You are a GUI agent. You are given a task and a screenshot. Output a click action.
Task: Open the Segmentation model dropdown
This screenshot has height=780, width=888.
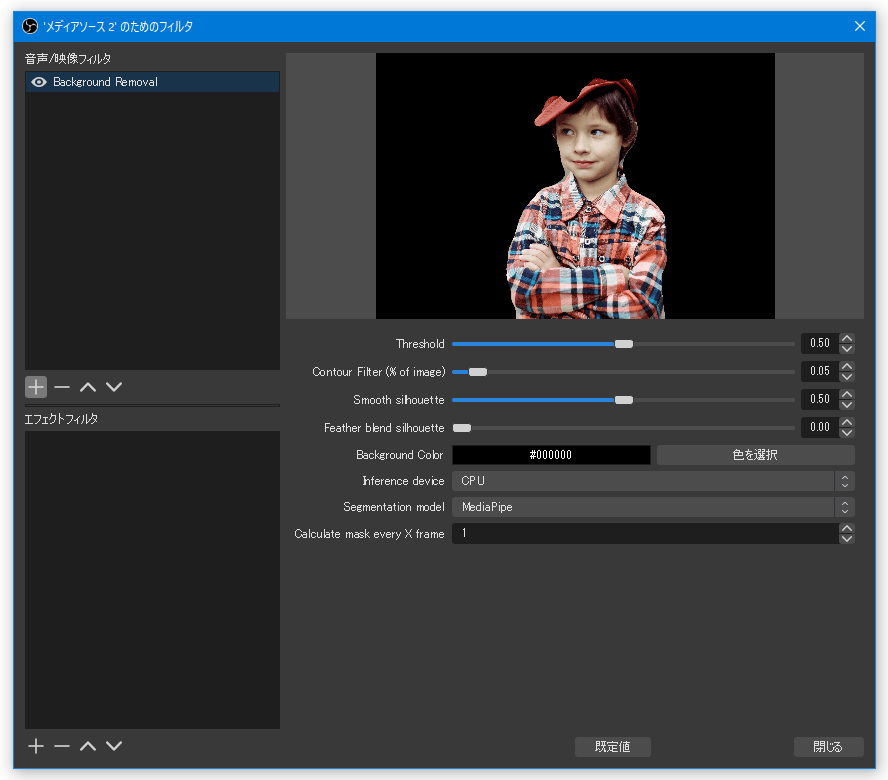tap(653, 507)
